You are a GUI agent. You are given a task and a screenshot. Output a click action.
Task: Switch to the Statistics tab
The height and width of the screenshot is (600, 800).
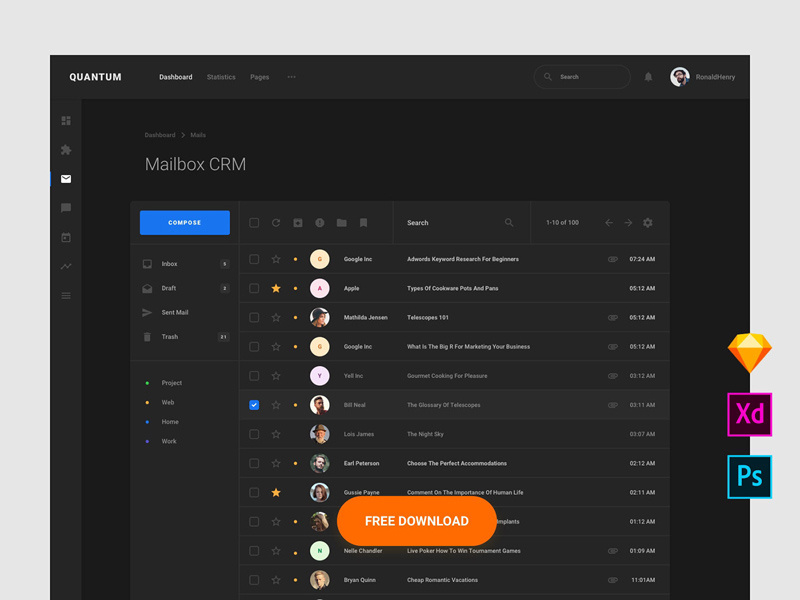[221, 76]
